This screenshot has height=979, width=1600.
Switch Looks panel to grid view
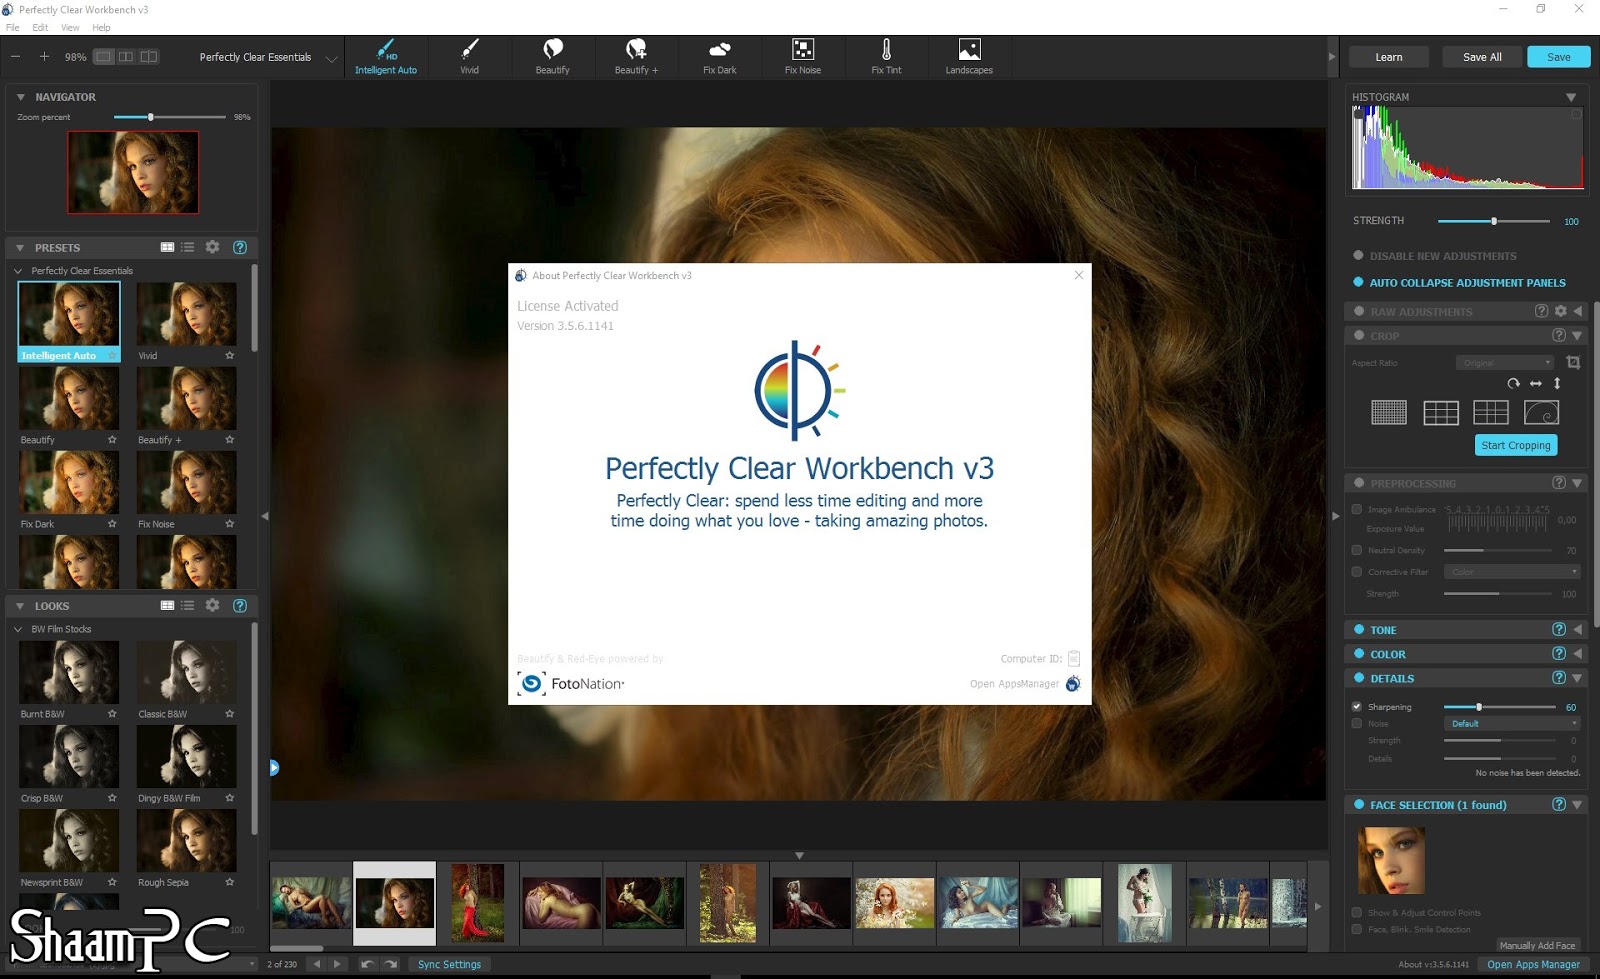(167, 605)
